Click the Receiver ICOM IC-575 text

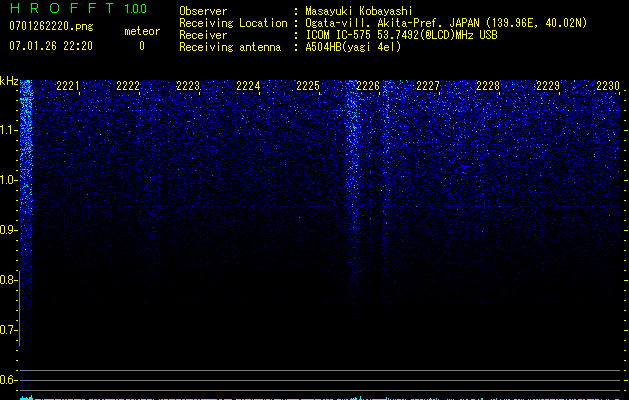[x=401, y=35]
